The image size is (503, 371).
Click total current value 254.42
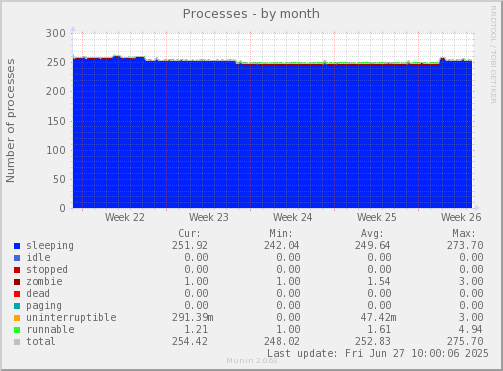(190, 342)
